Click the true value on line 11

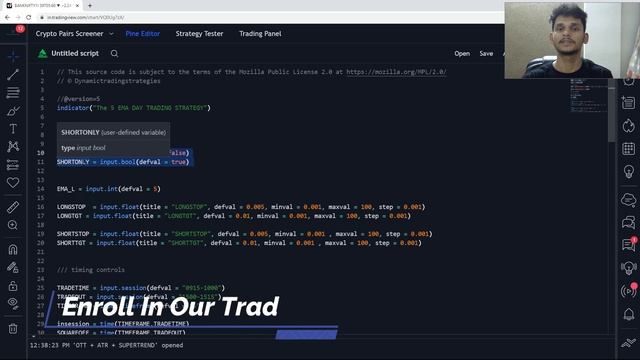point(178,162)
